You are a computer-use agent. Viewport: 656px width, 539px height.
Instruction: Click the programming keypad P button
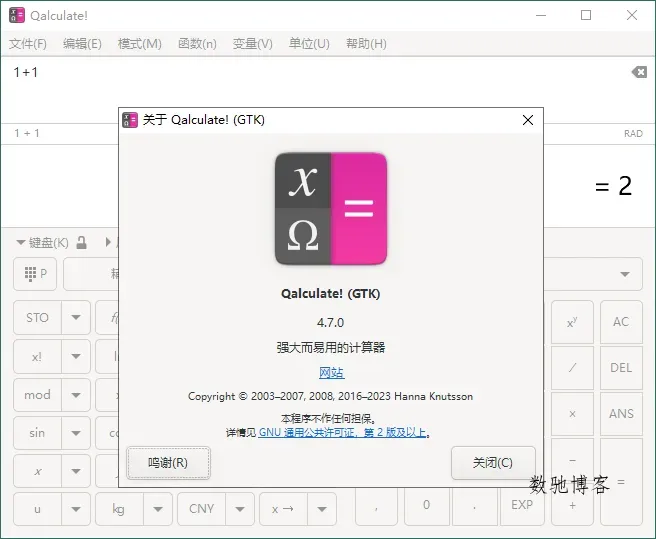[x=35, y=274]
